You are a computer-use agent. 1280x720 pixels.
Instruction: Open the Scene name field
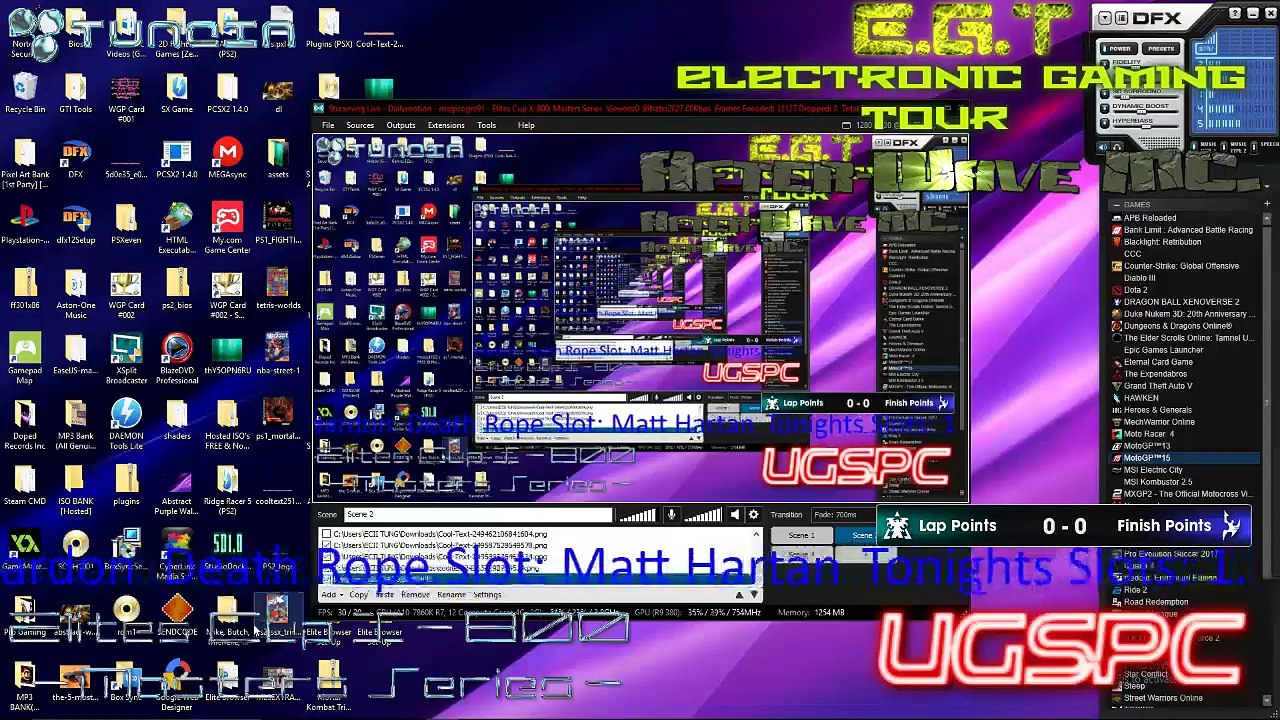478,515
